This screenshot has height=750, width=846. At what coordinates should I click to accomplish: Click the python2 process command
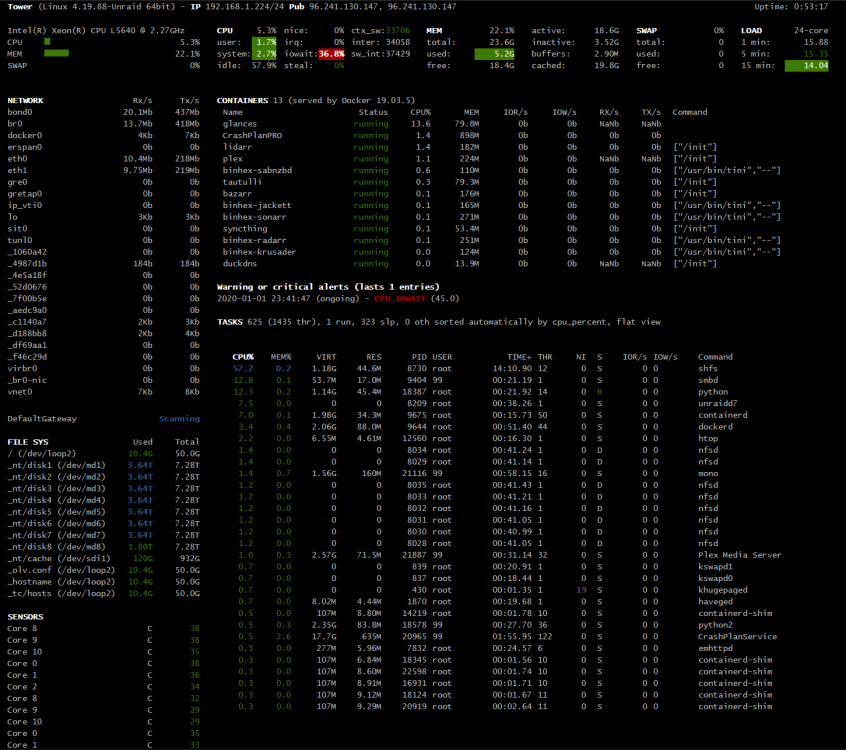pyautogui.click(x=715, y=625)
